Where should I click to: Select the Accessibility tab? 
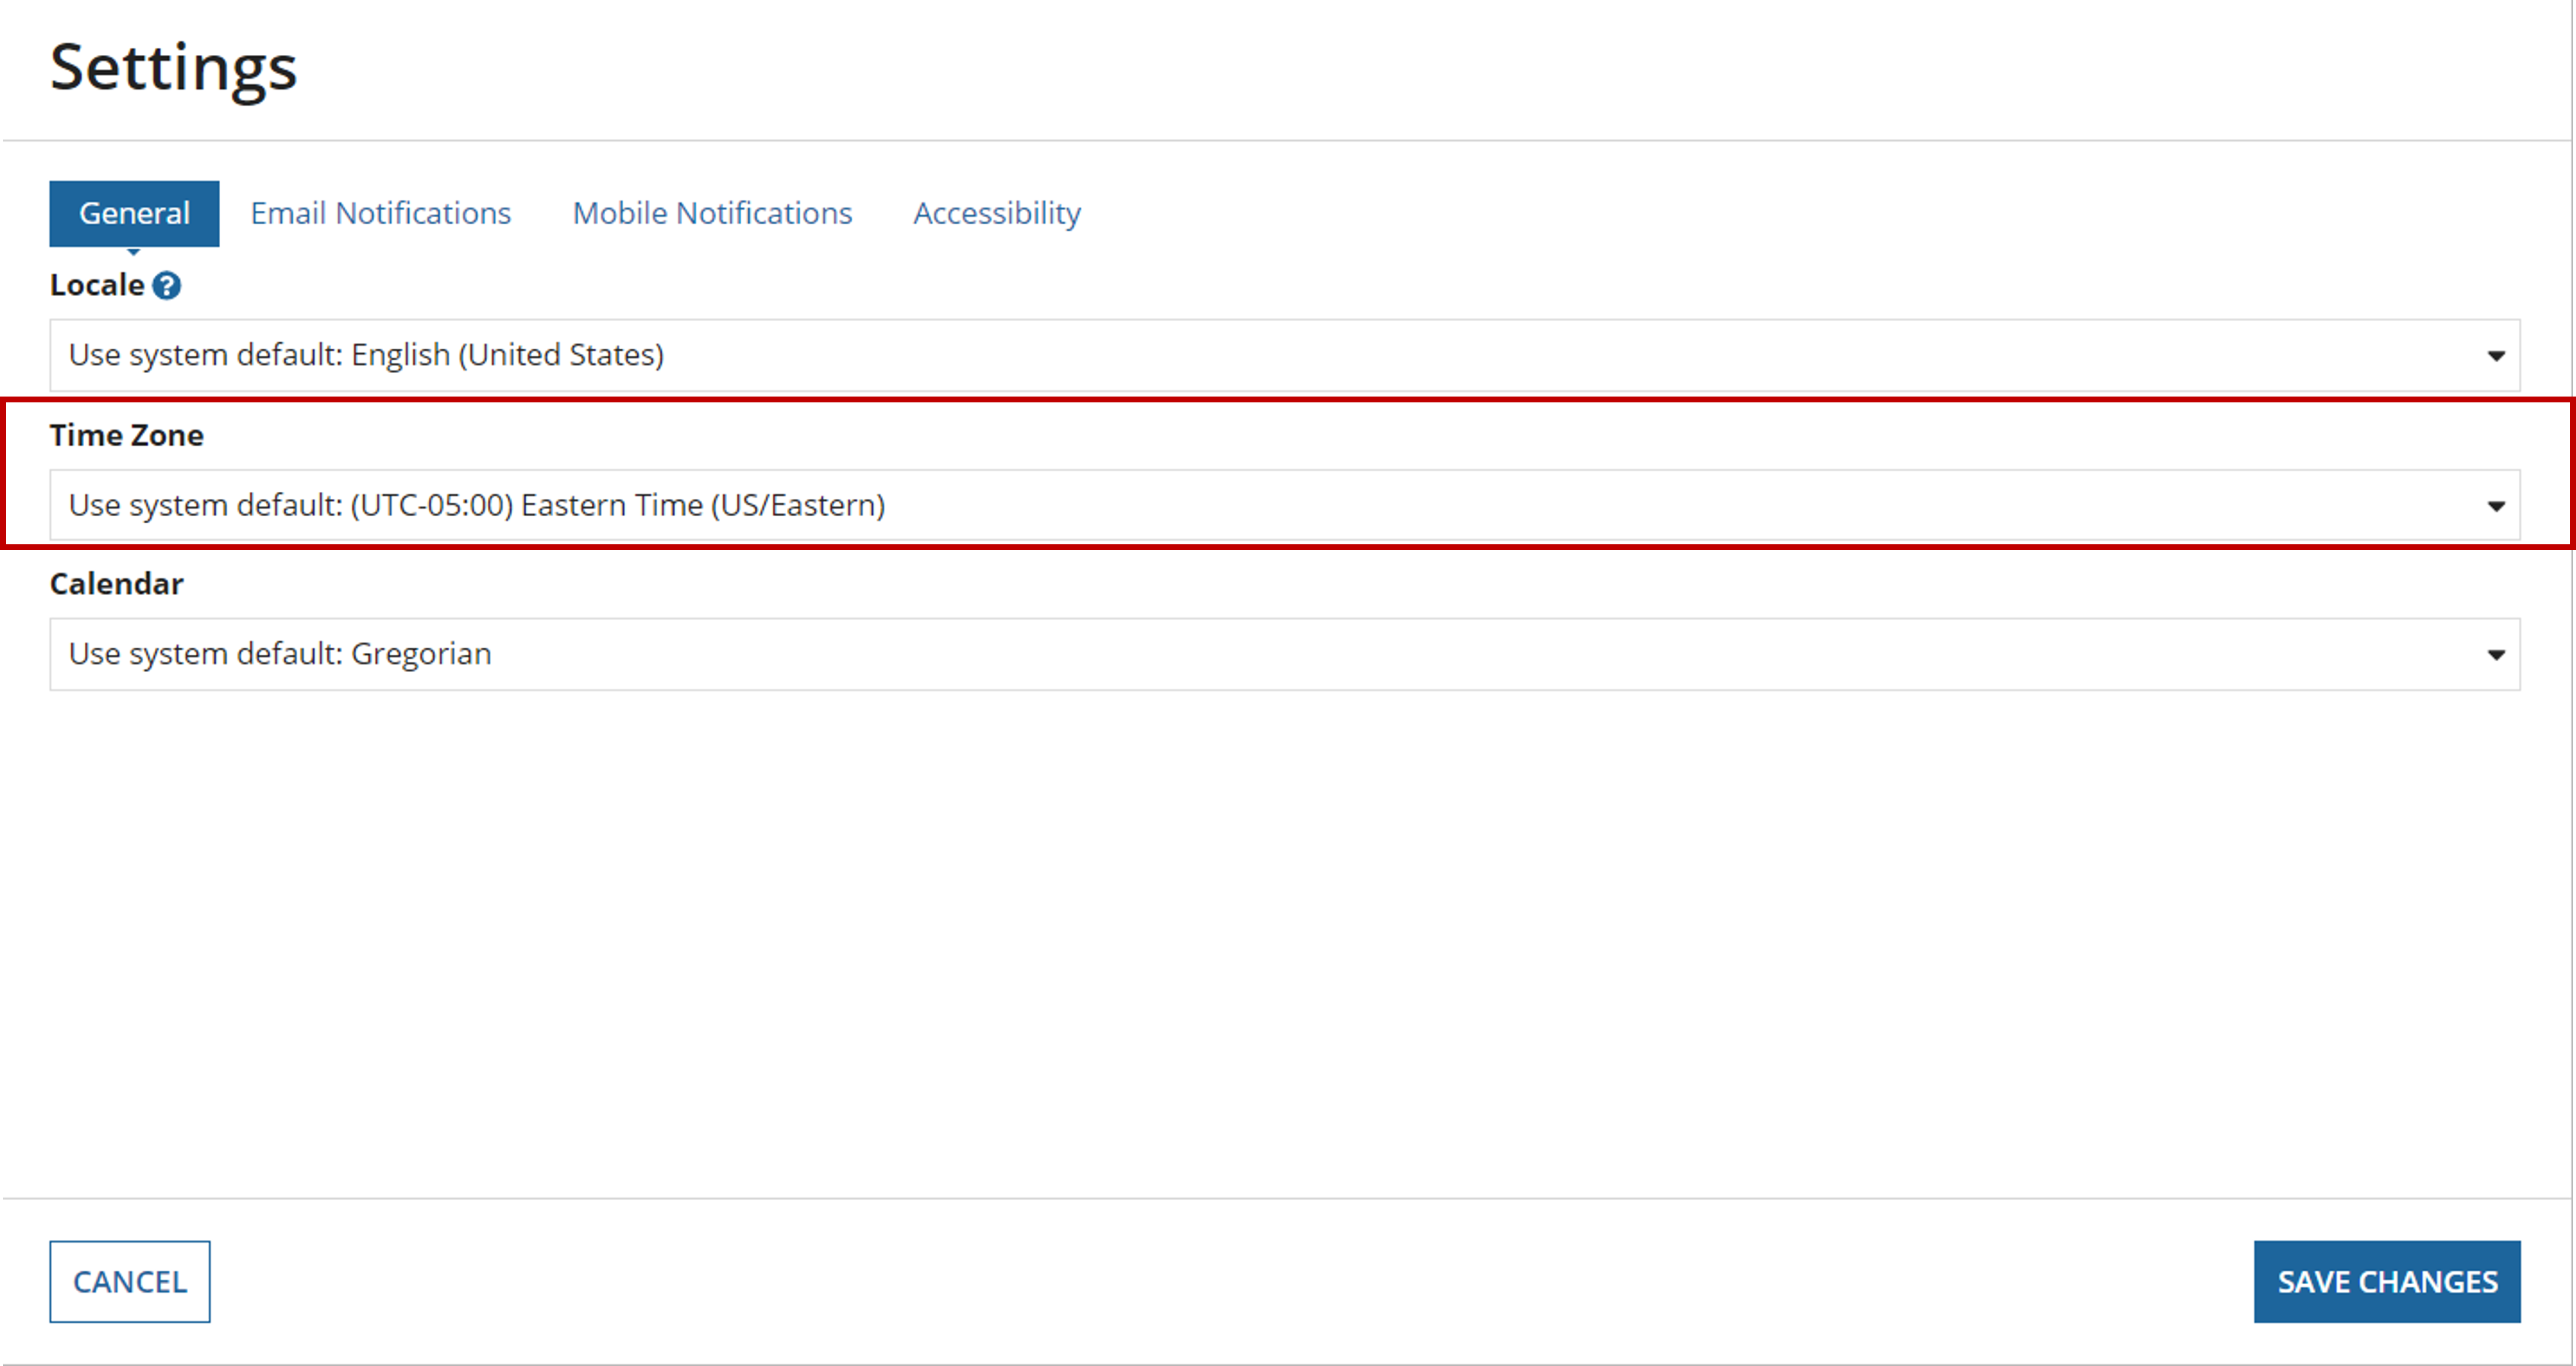click(x=997, y=213)
